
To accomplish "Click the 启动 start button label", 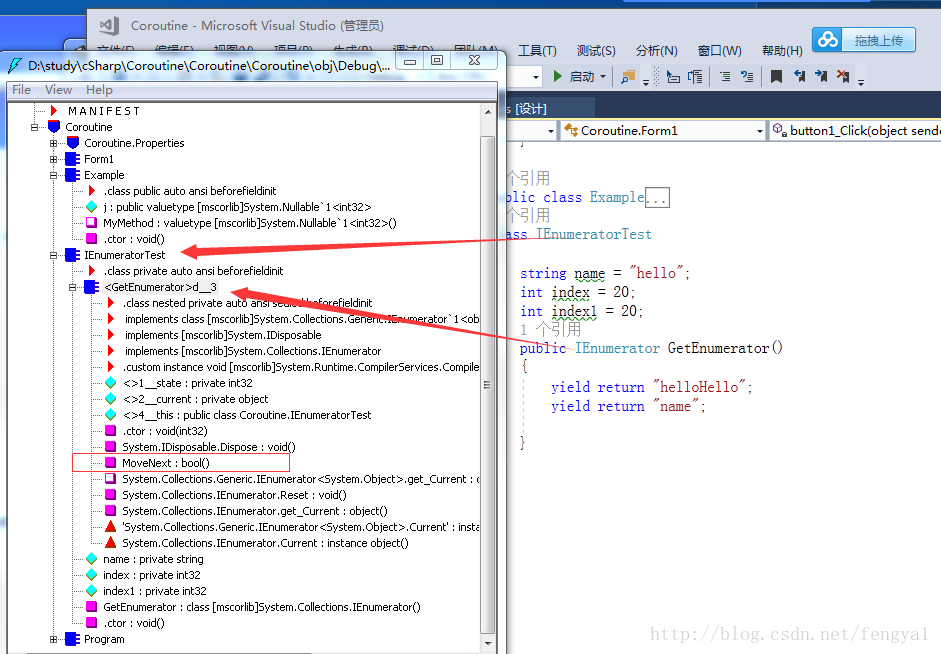I will pyautogui.click(x=581, y=77).
